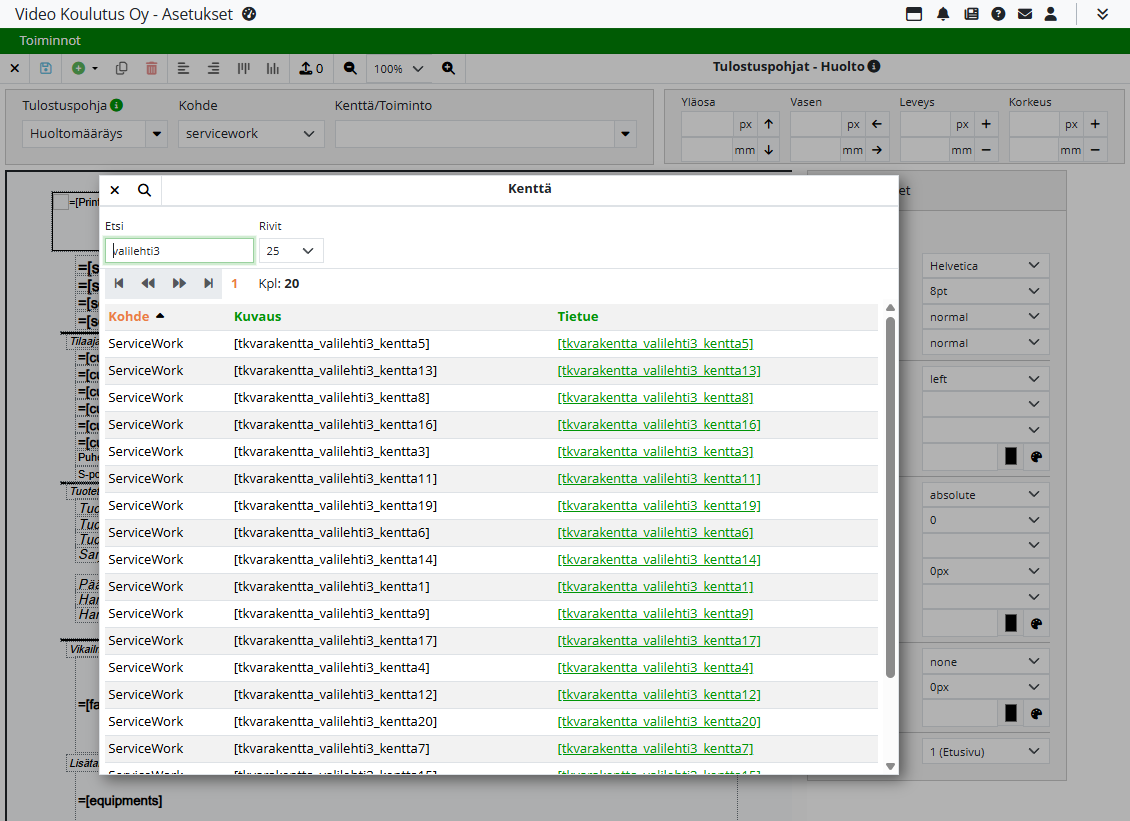Open the 1 (Etusivu) page dropdown
Screen dimensions: 1130x821
pyautogui.click(x=985, y=751)
